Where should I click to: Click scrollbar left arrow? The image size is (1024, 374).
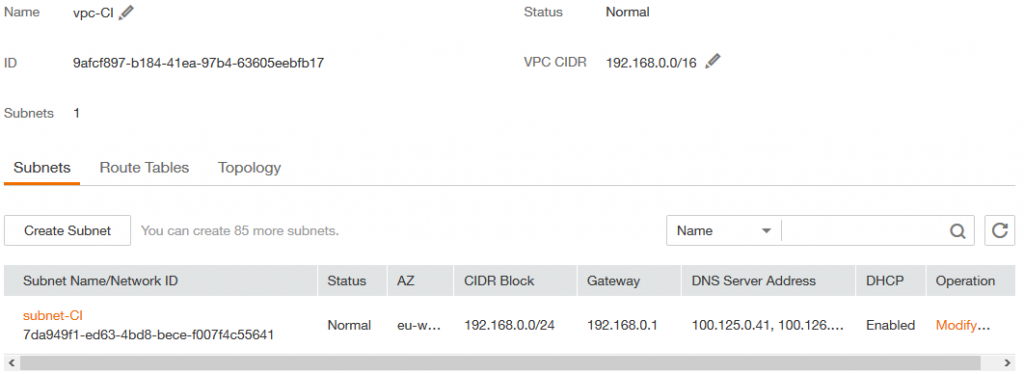click(x=10, y=363)
